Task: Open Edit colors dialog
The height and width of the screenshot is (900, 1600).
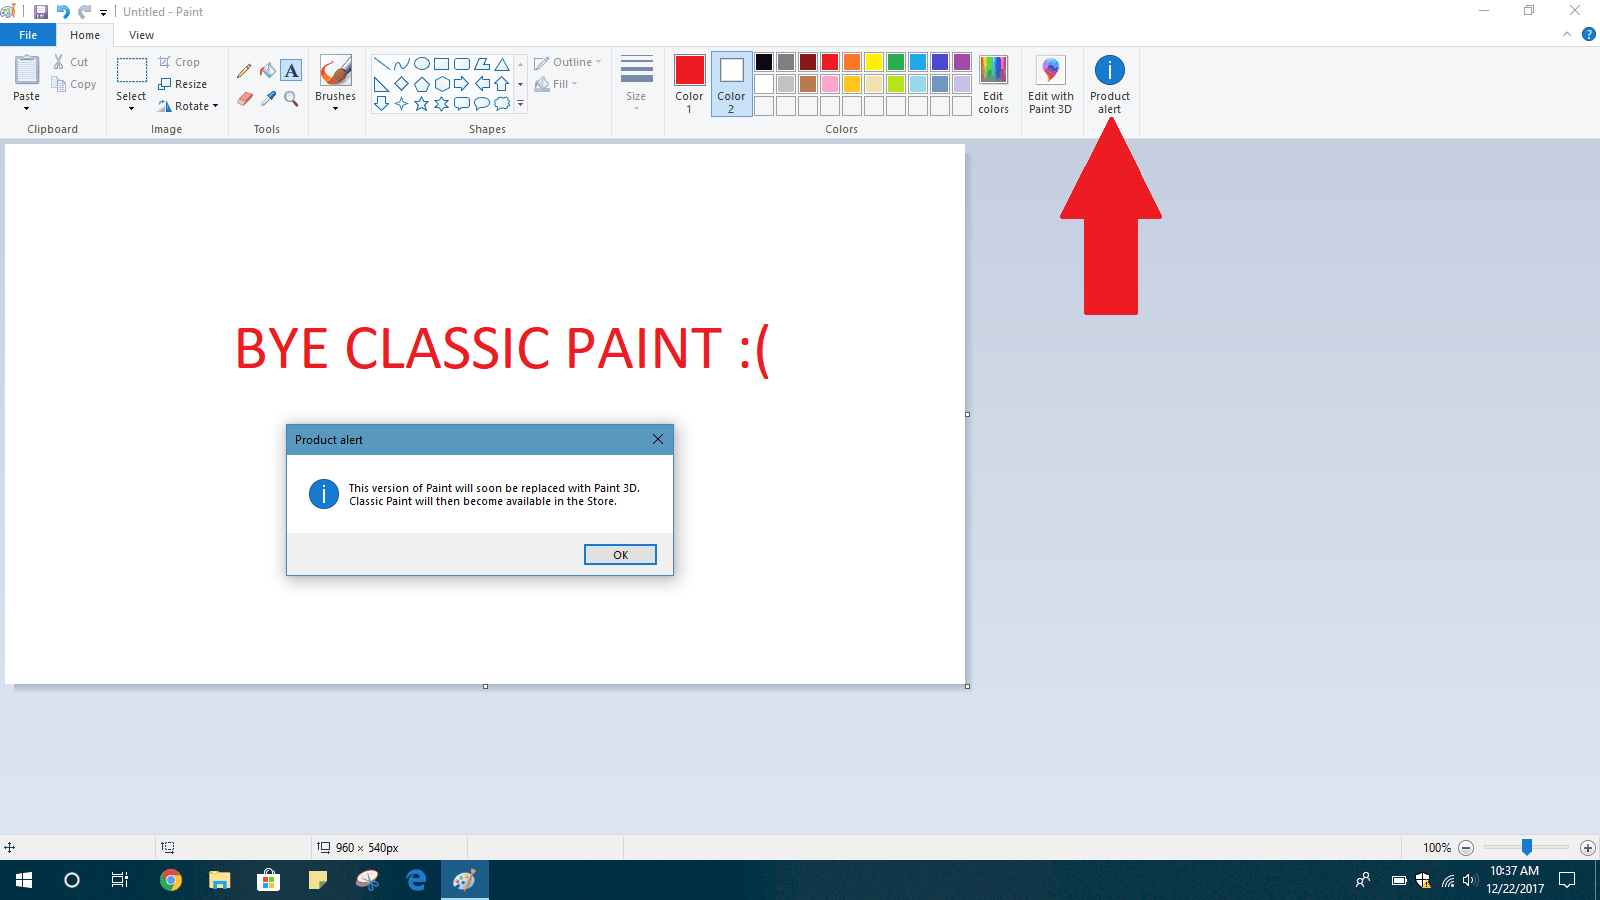Action: pos(993,84)
